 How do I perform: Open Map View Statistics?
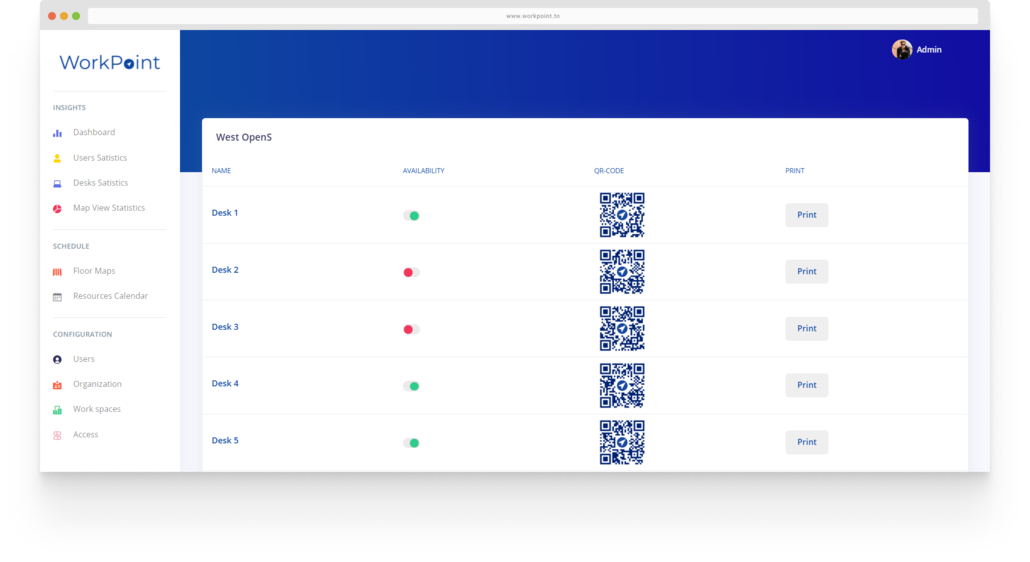click(x=109, y=207)
